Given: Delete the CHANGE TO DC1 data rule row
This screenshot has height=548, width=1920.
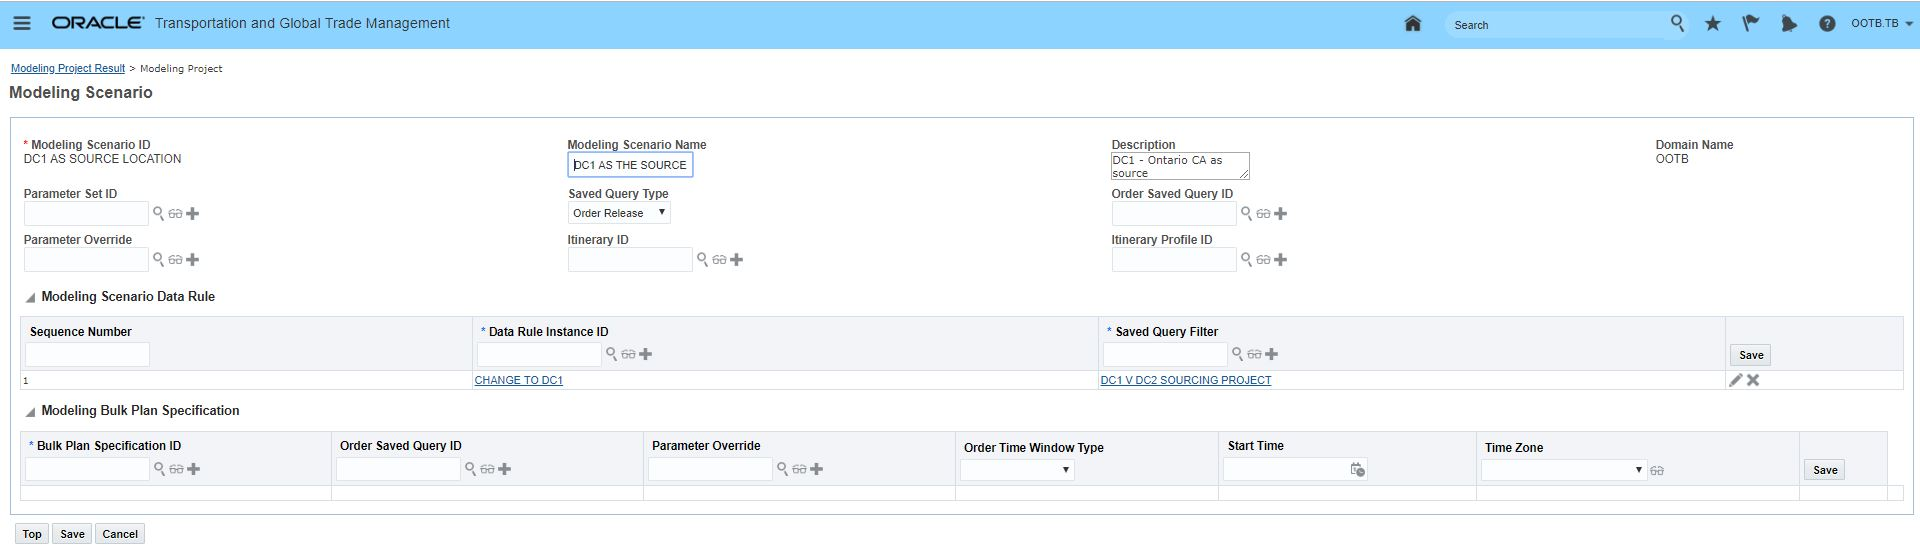Looking at the screenshot, I should [1753, 380].
